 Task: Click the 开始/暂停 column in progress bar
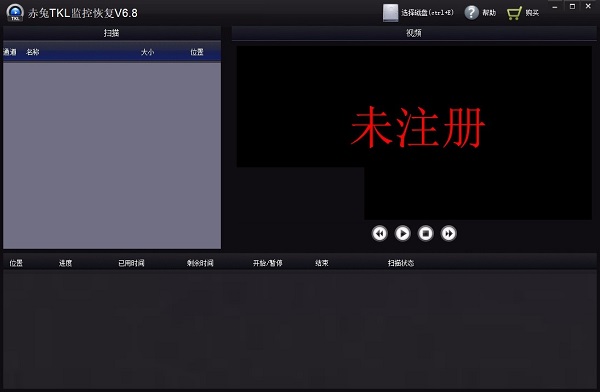click(267, 263)
